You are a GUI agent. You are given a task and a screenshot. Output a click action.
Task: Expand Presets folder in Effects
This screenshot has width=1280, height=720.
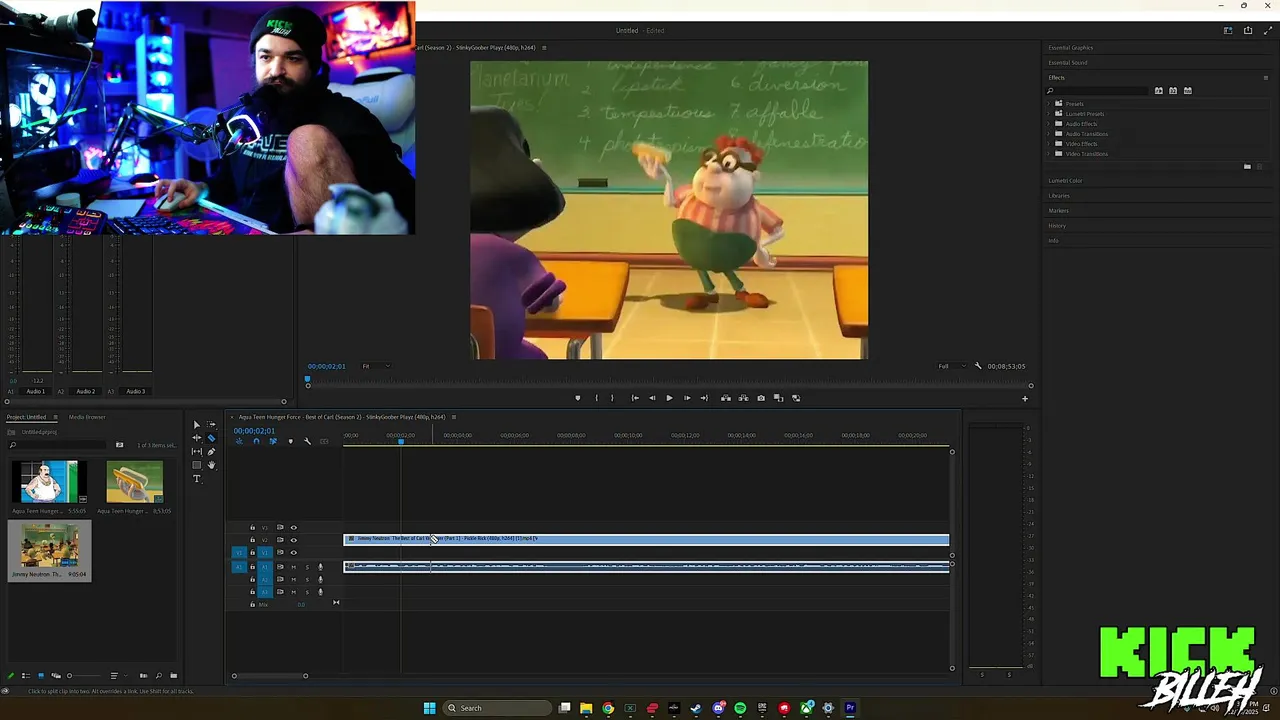click(x=1049, y=104)
